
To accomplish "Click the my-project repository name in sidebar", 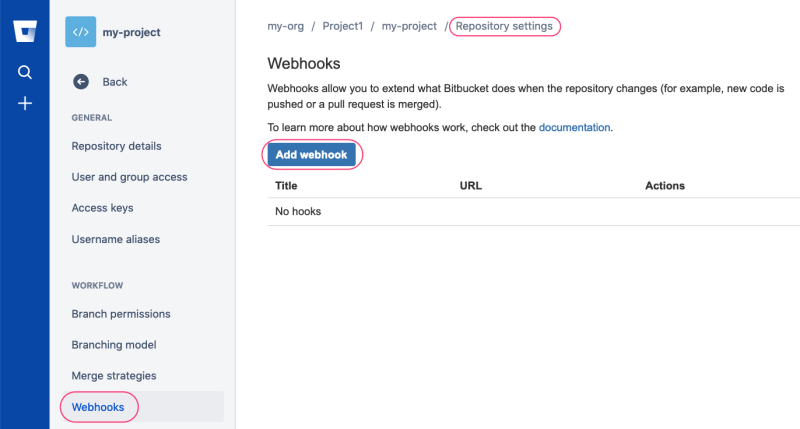I will [131, 32].
